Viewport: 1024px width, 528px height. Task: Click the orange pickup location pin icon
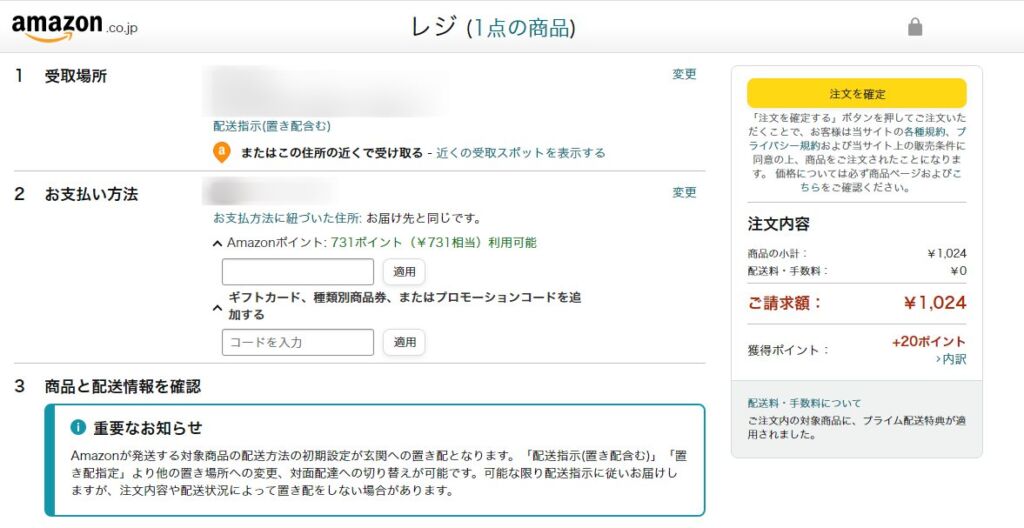point(222,153)
